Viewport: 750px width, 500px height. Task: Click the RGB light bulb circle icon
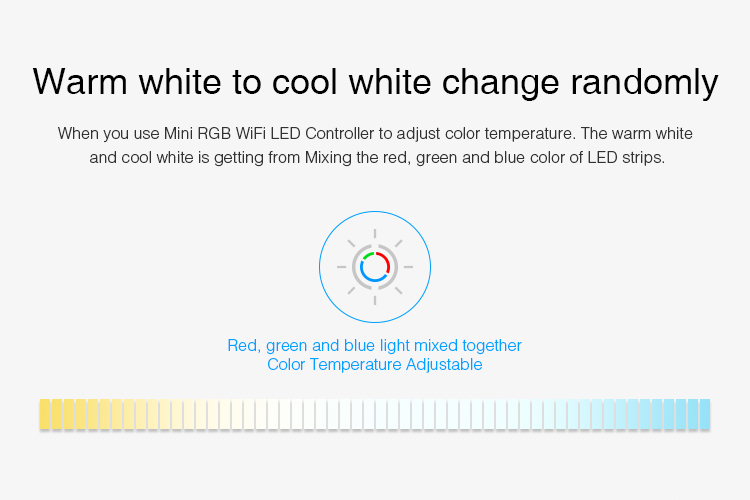click(375, 267)
